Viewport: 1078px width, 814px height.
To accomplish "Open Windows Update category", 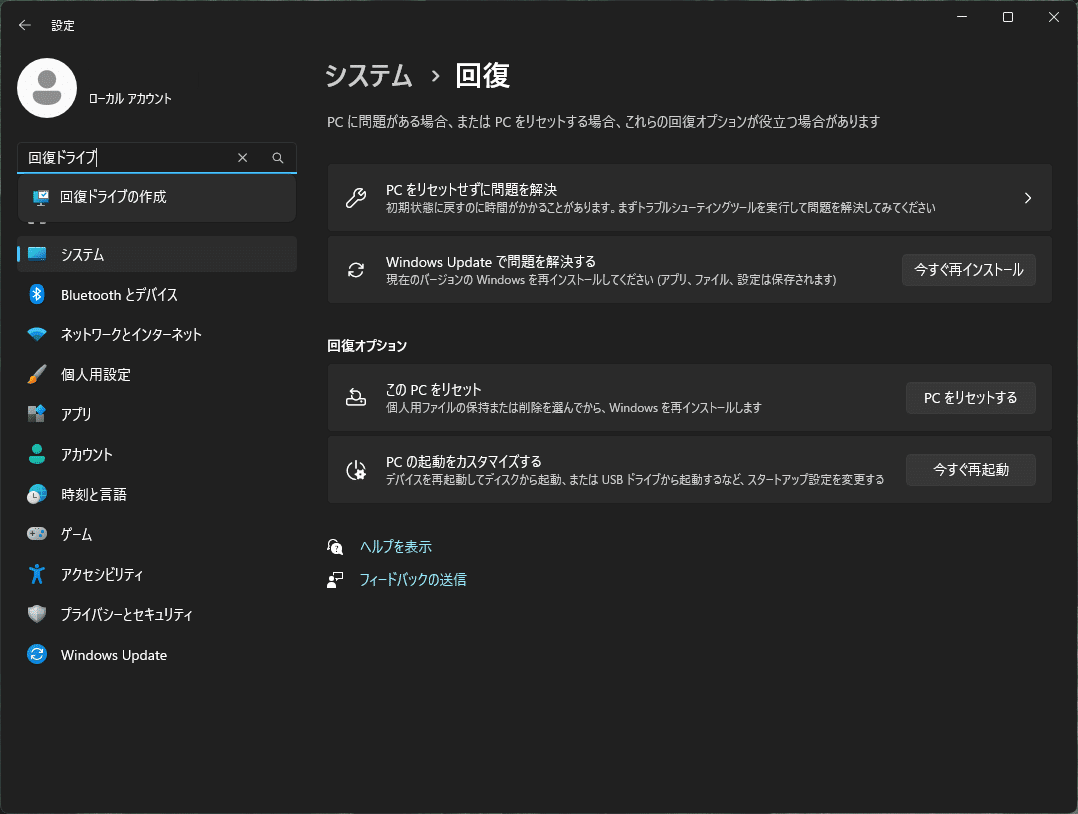I will (x=157, y=654).
